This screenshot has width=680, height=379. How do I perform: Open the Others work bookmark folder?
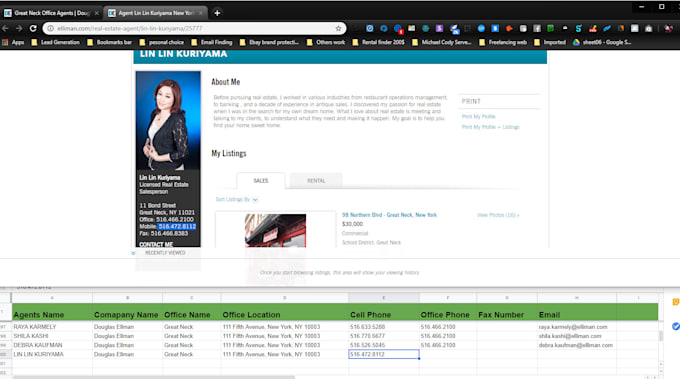[325, 42]
